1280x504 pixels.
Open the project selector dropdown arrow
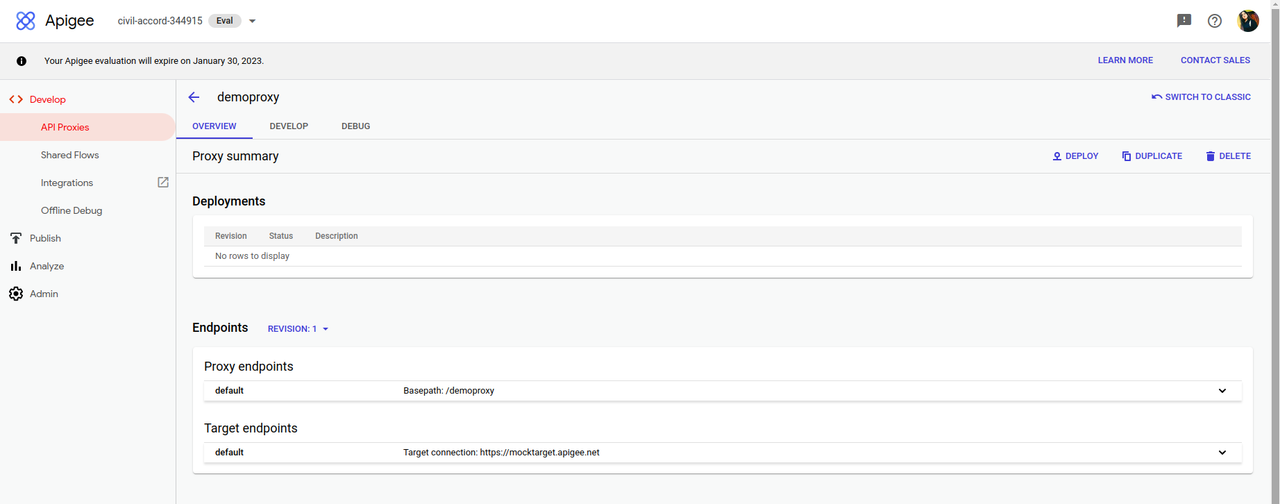coord(252,21)
